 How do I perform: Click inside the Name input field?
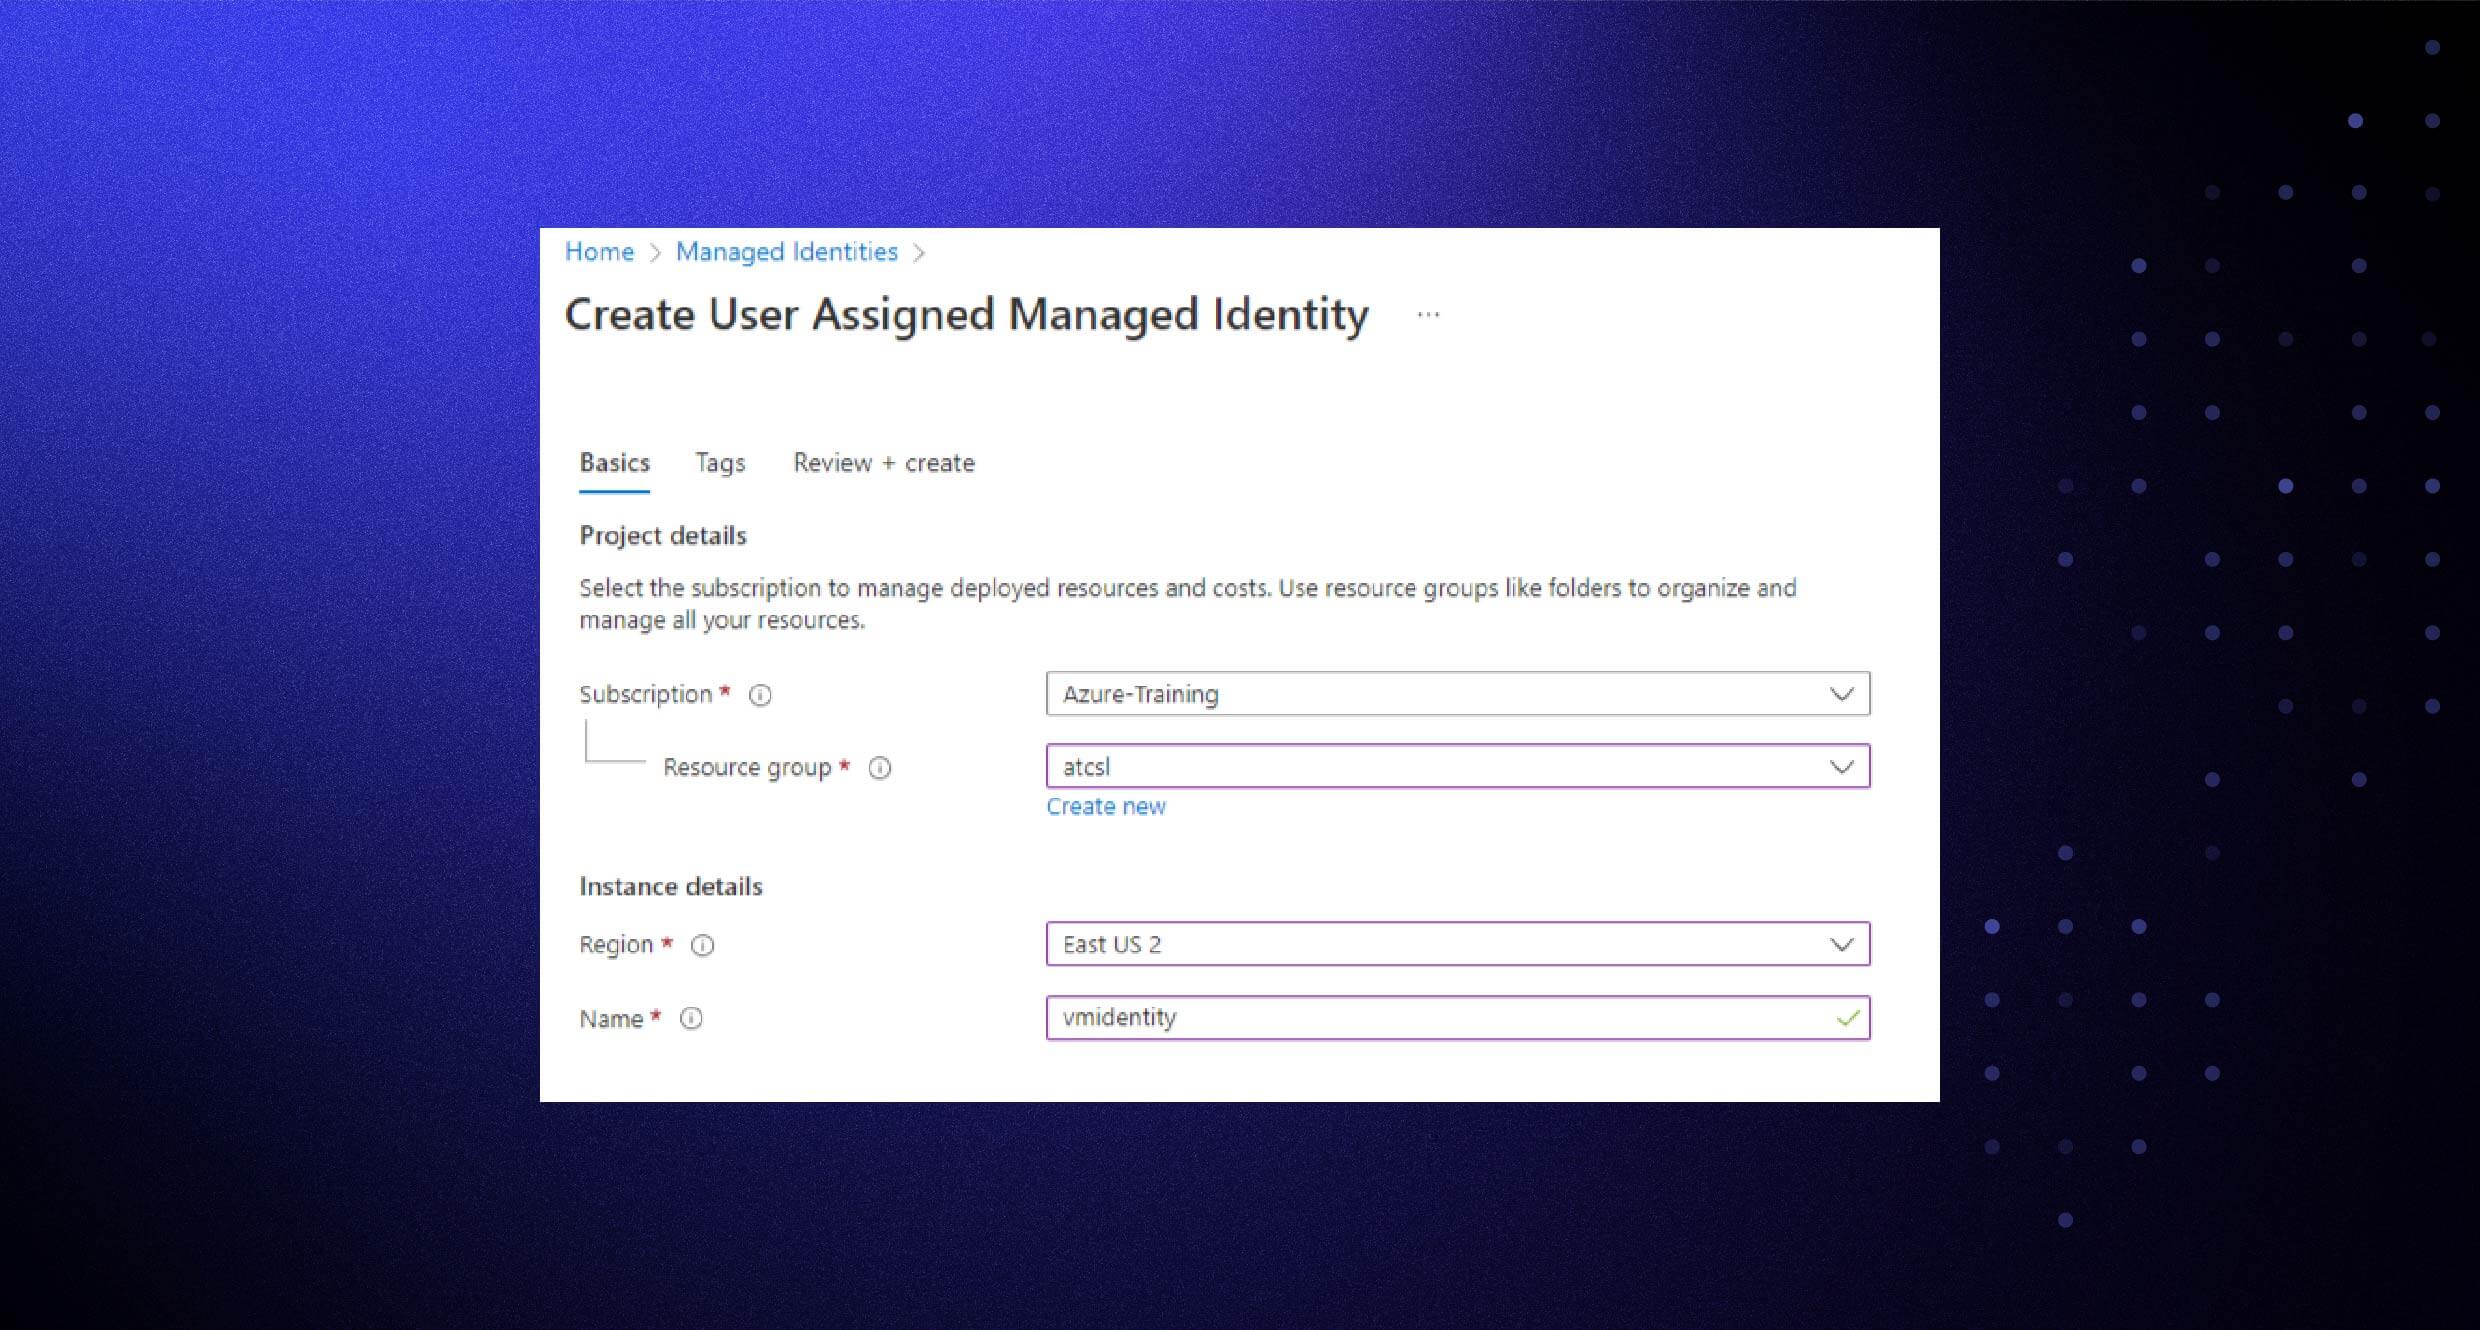click(x=1400, y=1018)
